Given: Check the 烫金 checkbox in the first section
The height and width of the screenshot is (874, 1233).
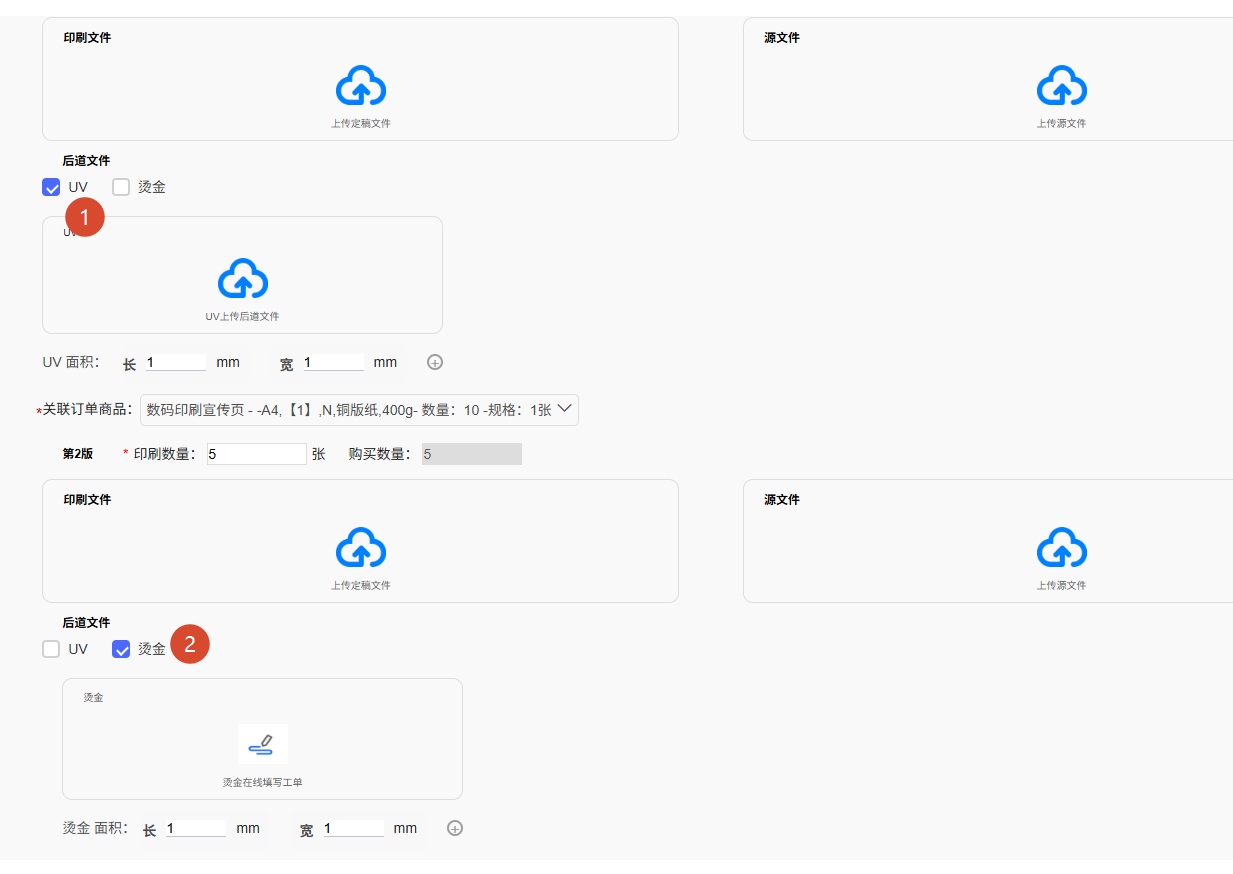Looking at the screenshot, I should tap(121, 187).
